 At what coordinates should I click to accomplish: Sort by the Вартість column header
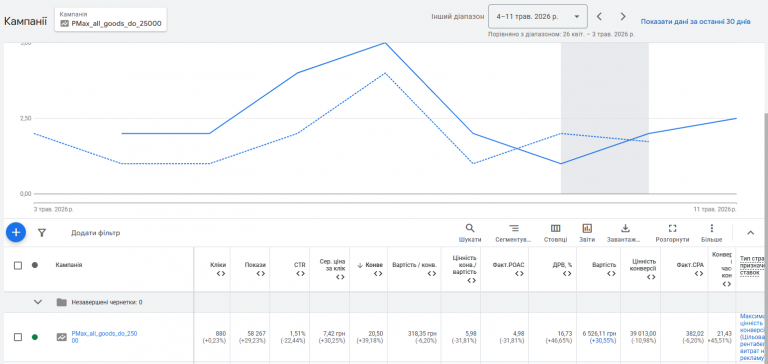pos(603,265)
